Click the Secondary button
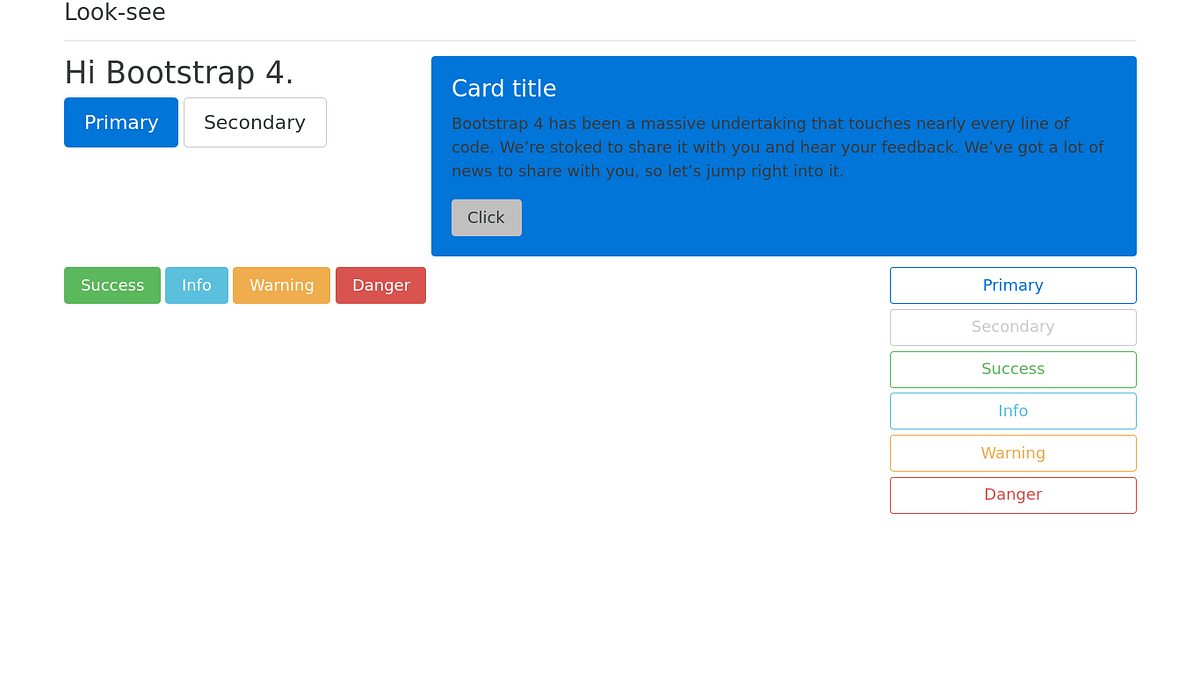The height and width of the screenshot is (685, 1200). tap(254, 122)
